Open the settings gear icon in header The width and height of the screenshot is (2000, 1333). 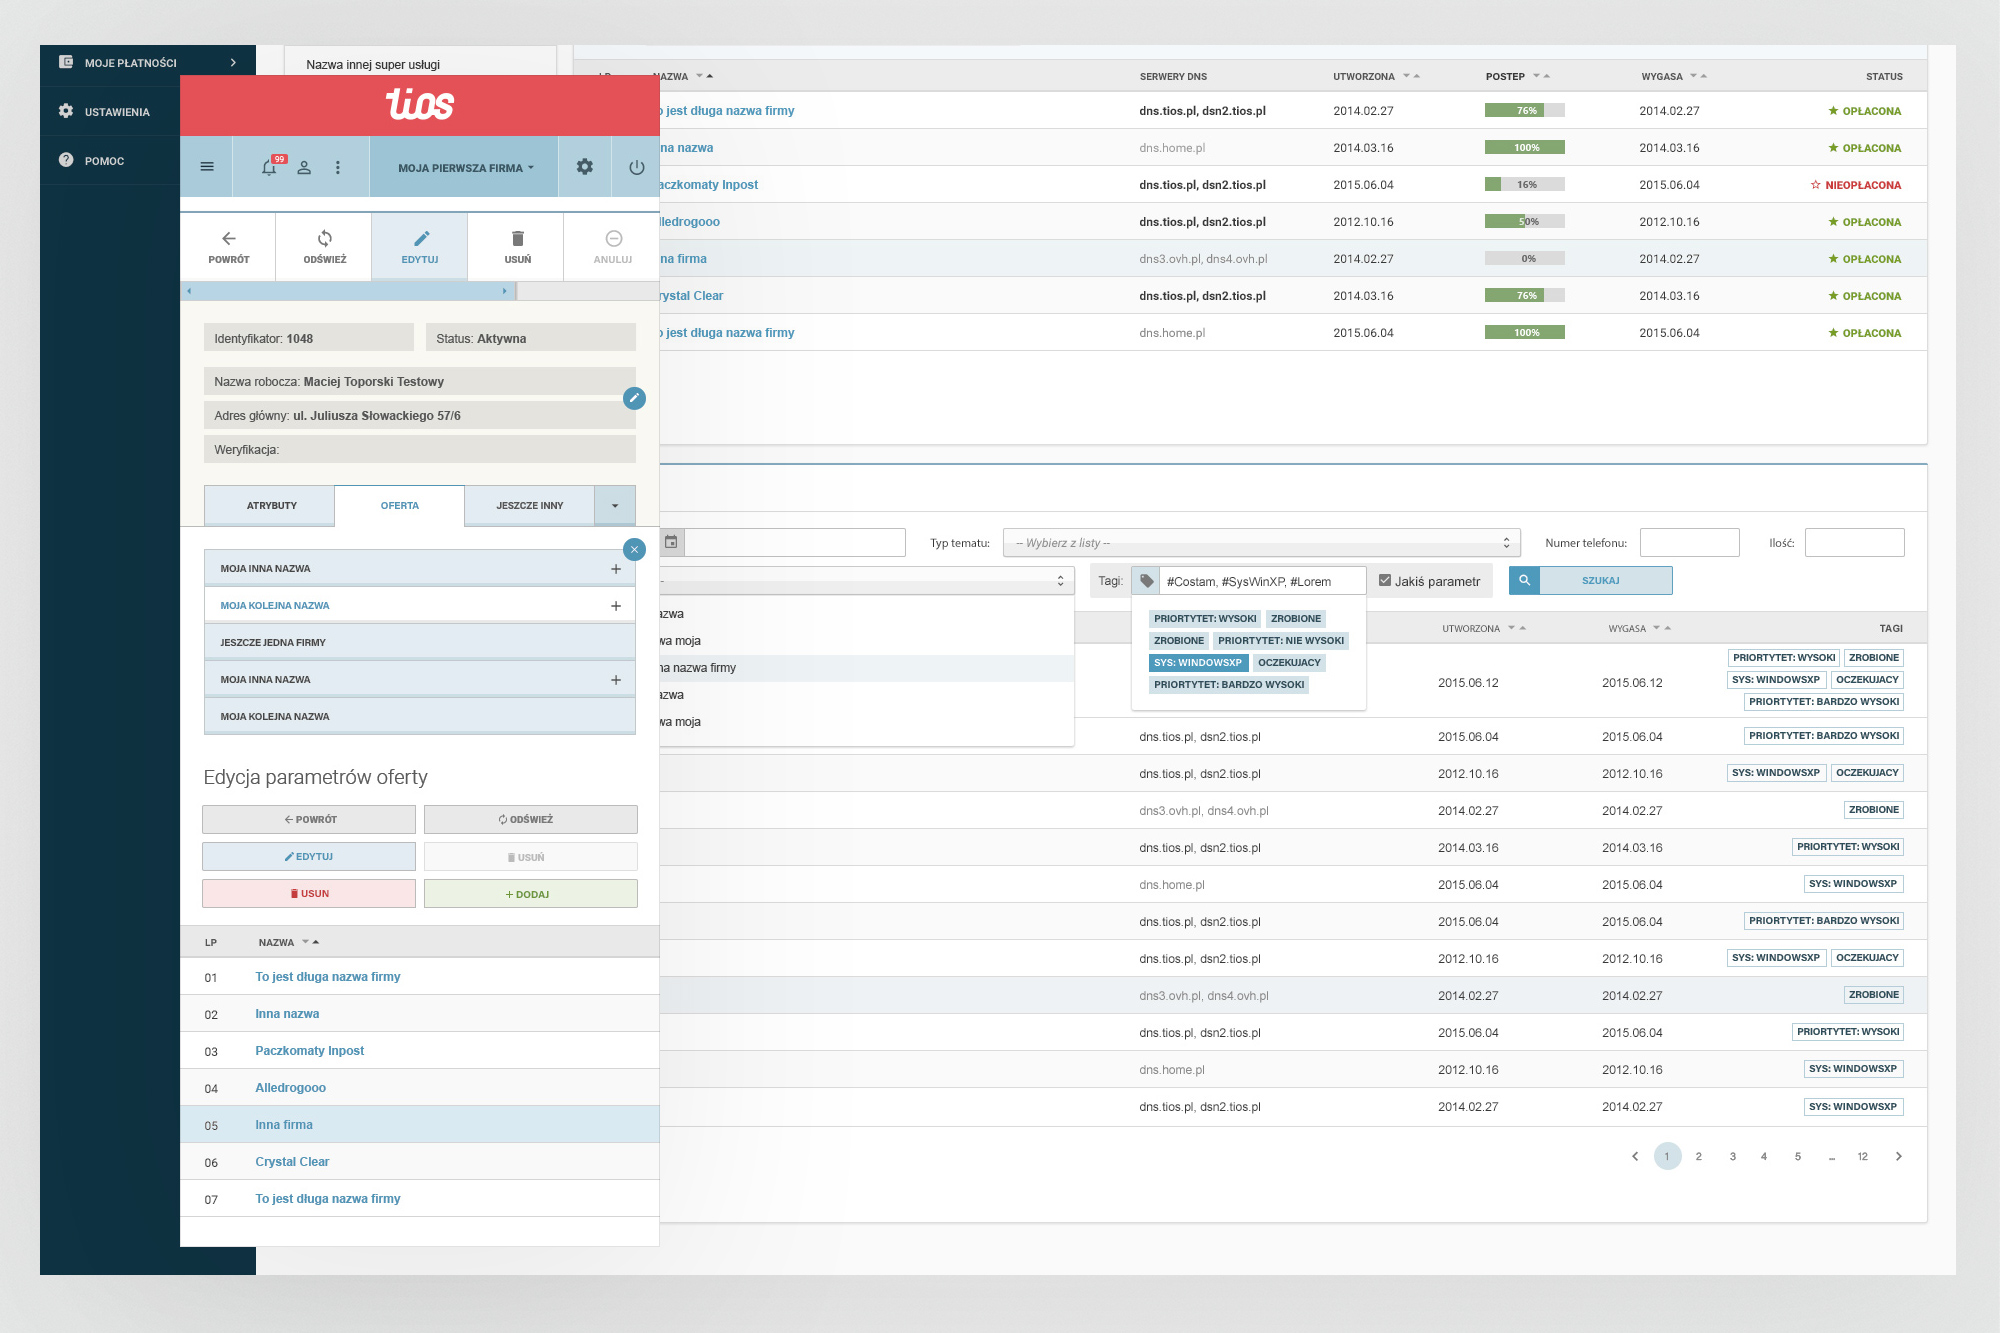585,167
